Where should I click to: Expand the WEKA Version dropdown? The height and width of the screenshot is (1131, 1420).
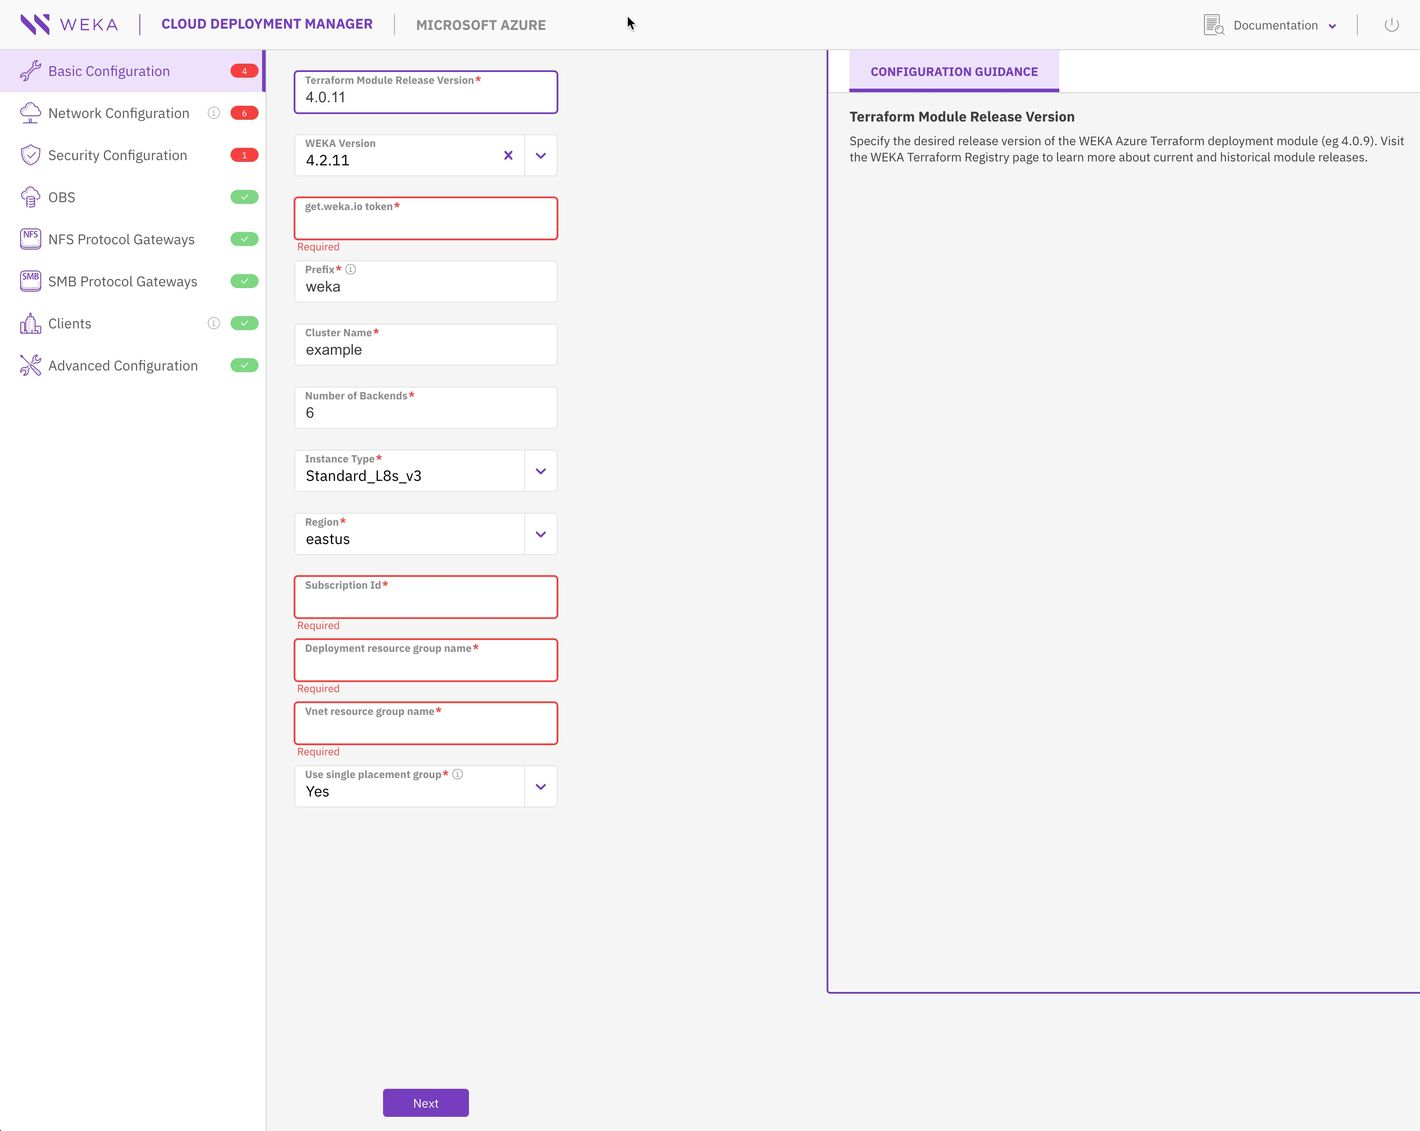pos(541,155)
